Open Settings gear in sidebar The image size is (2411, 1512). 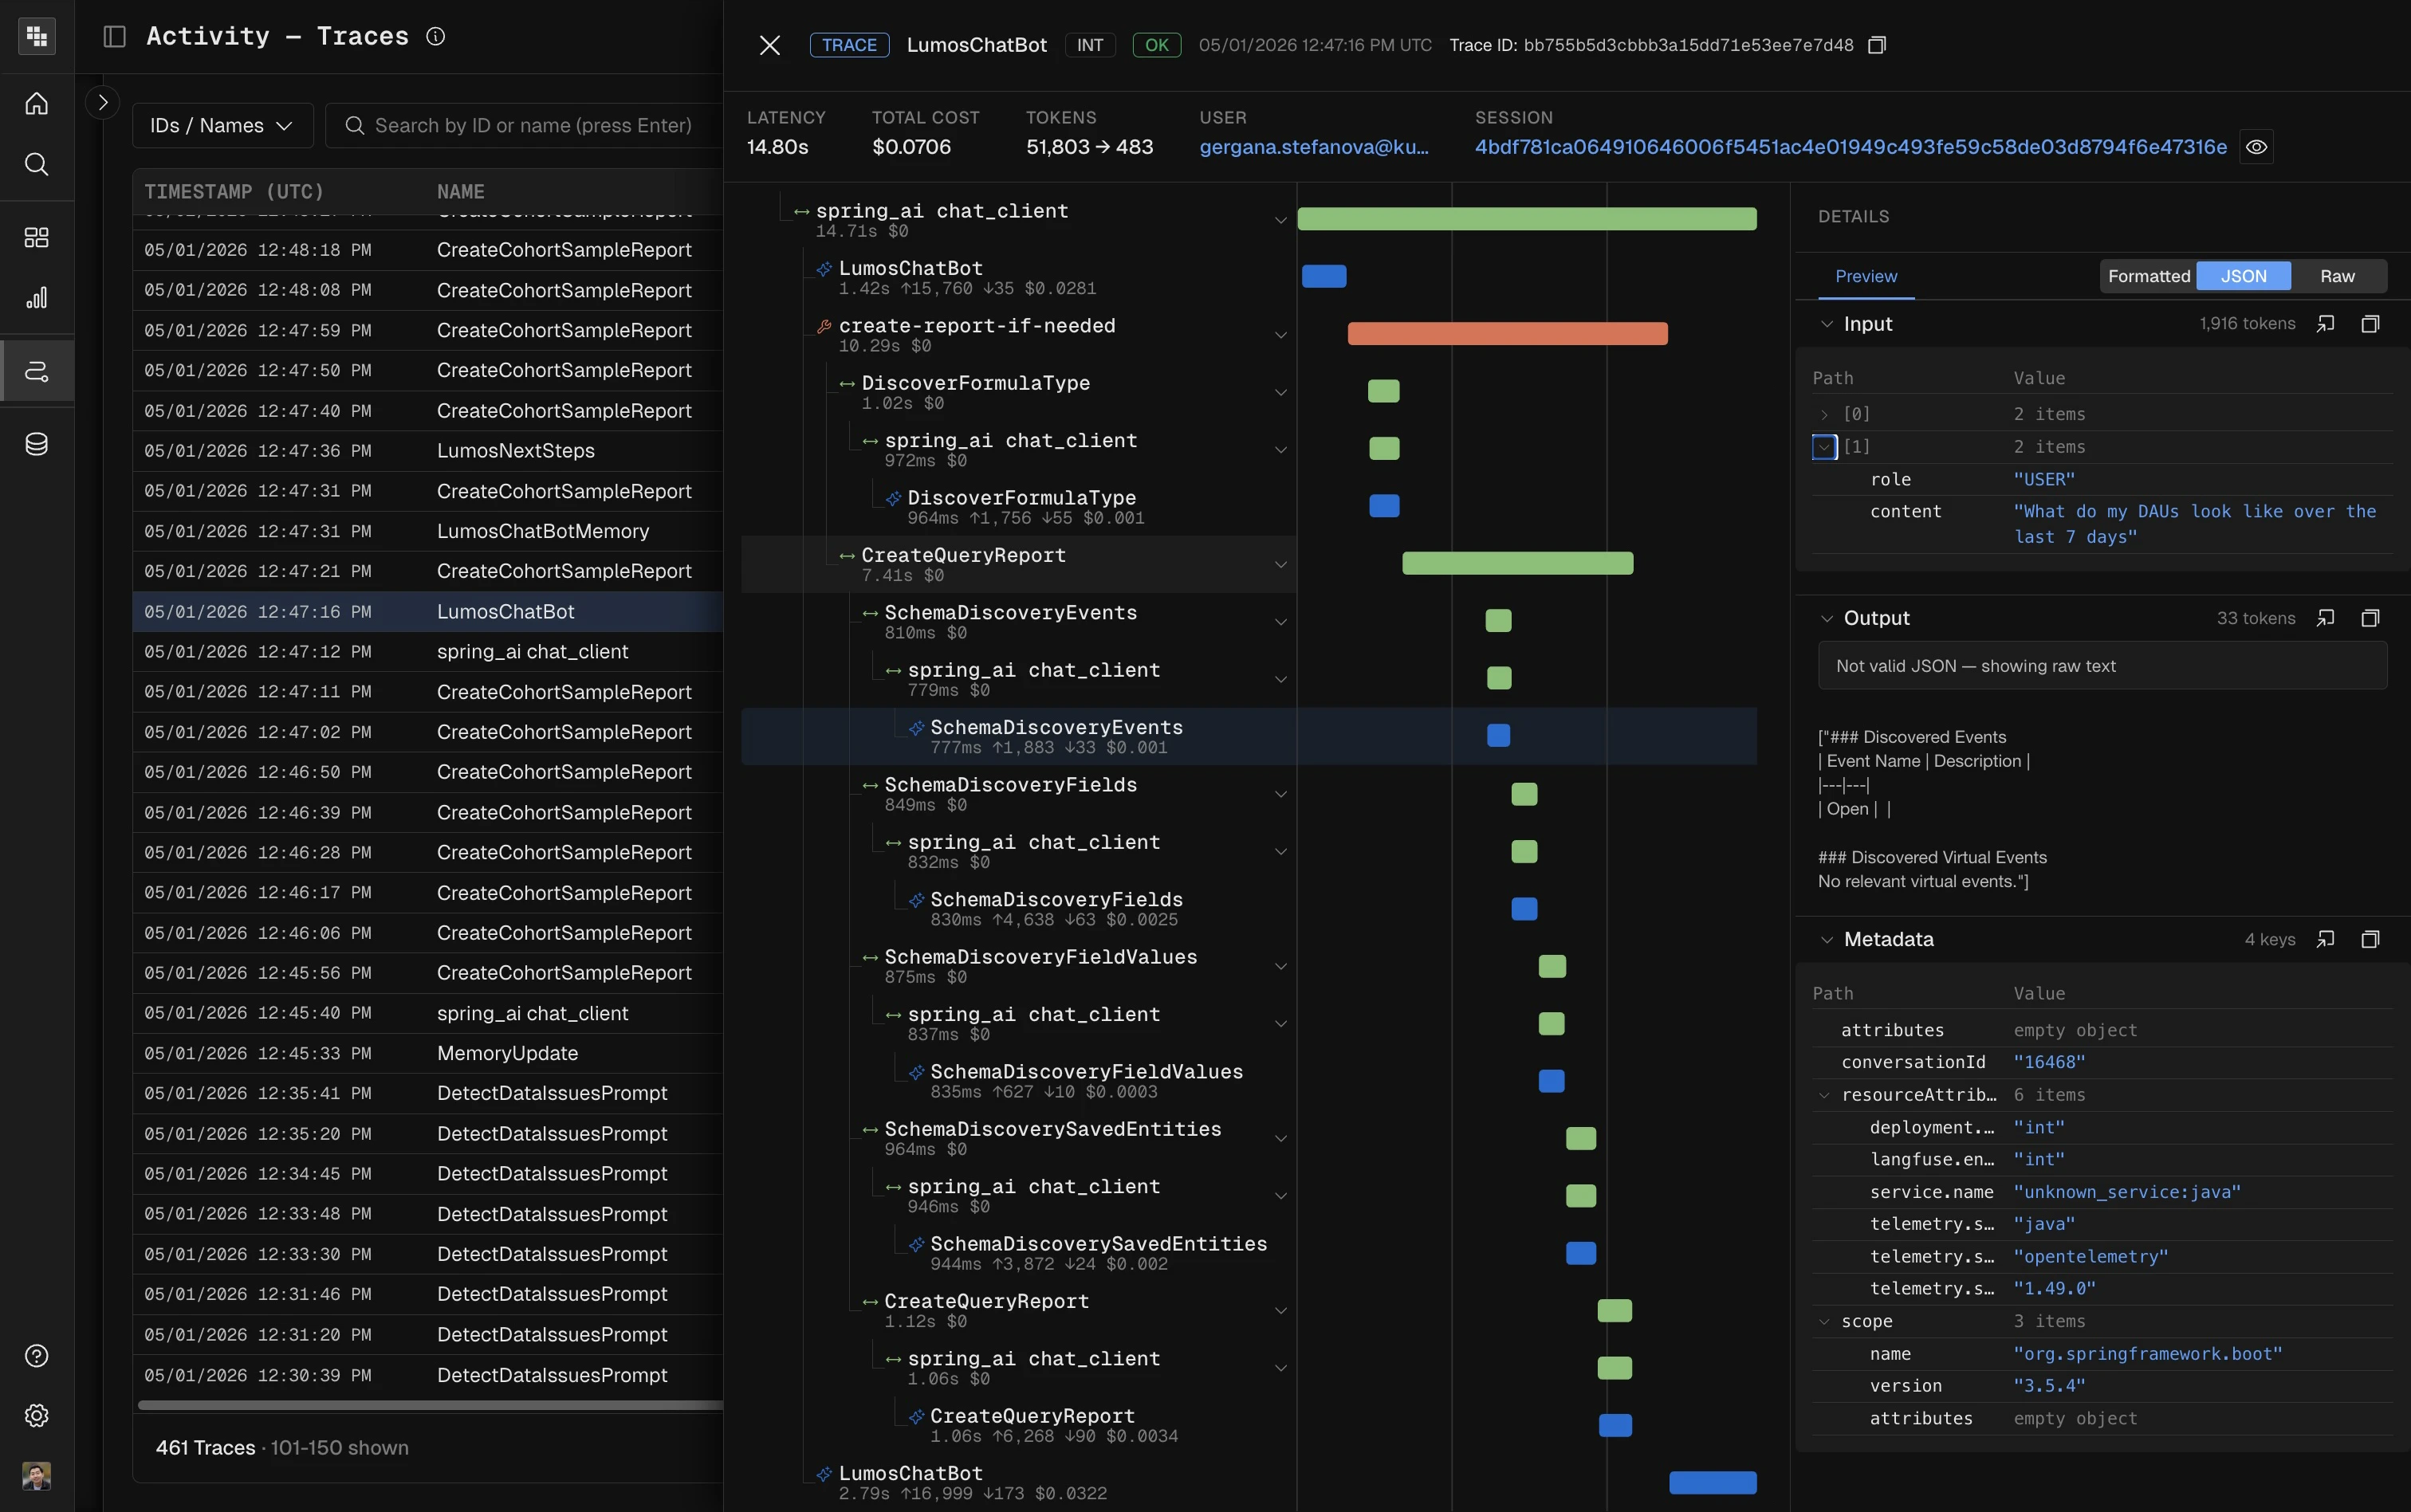point(37,1416)
